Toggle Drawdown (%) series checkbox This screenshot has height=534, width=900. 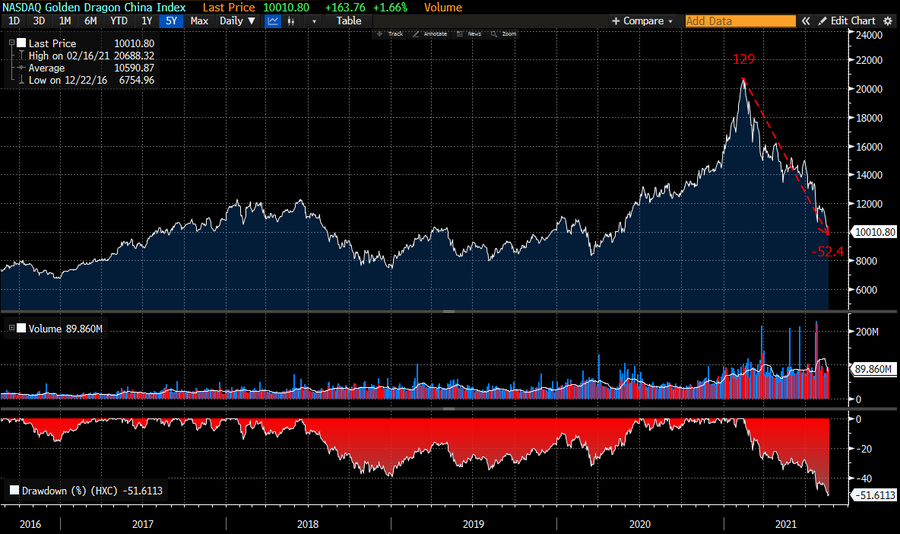(x=14, y=490)
